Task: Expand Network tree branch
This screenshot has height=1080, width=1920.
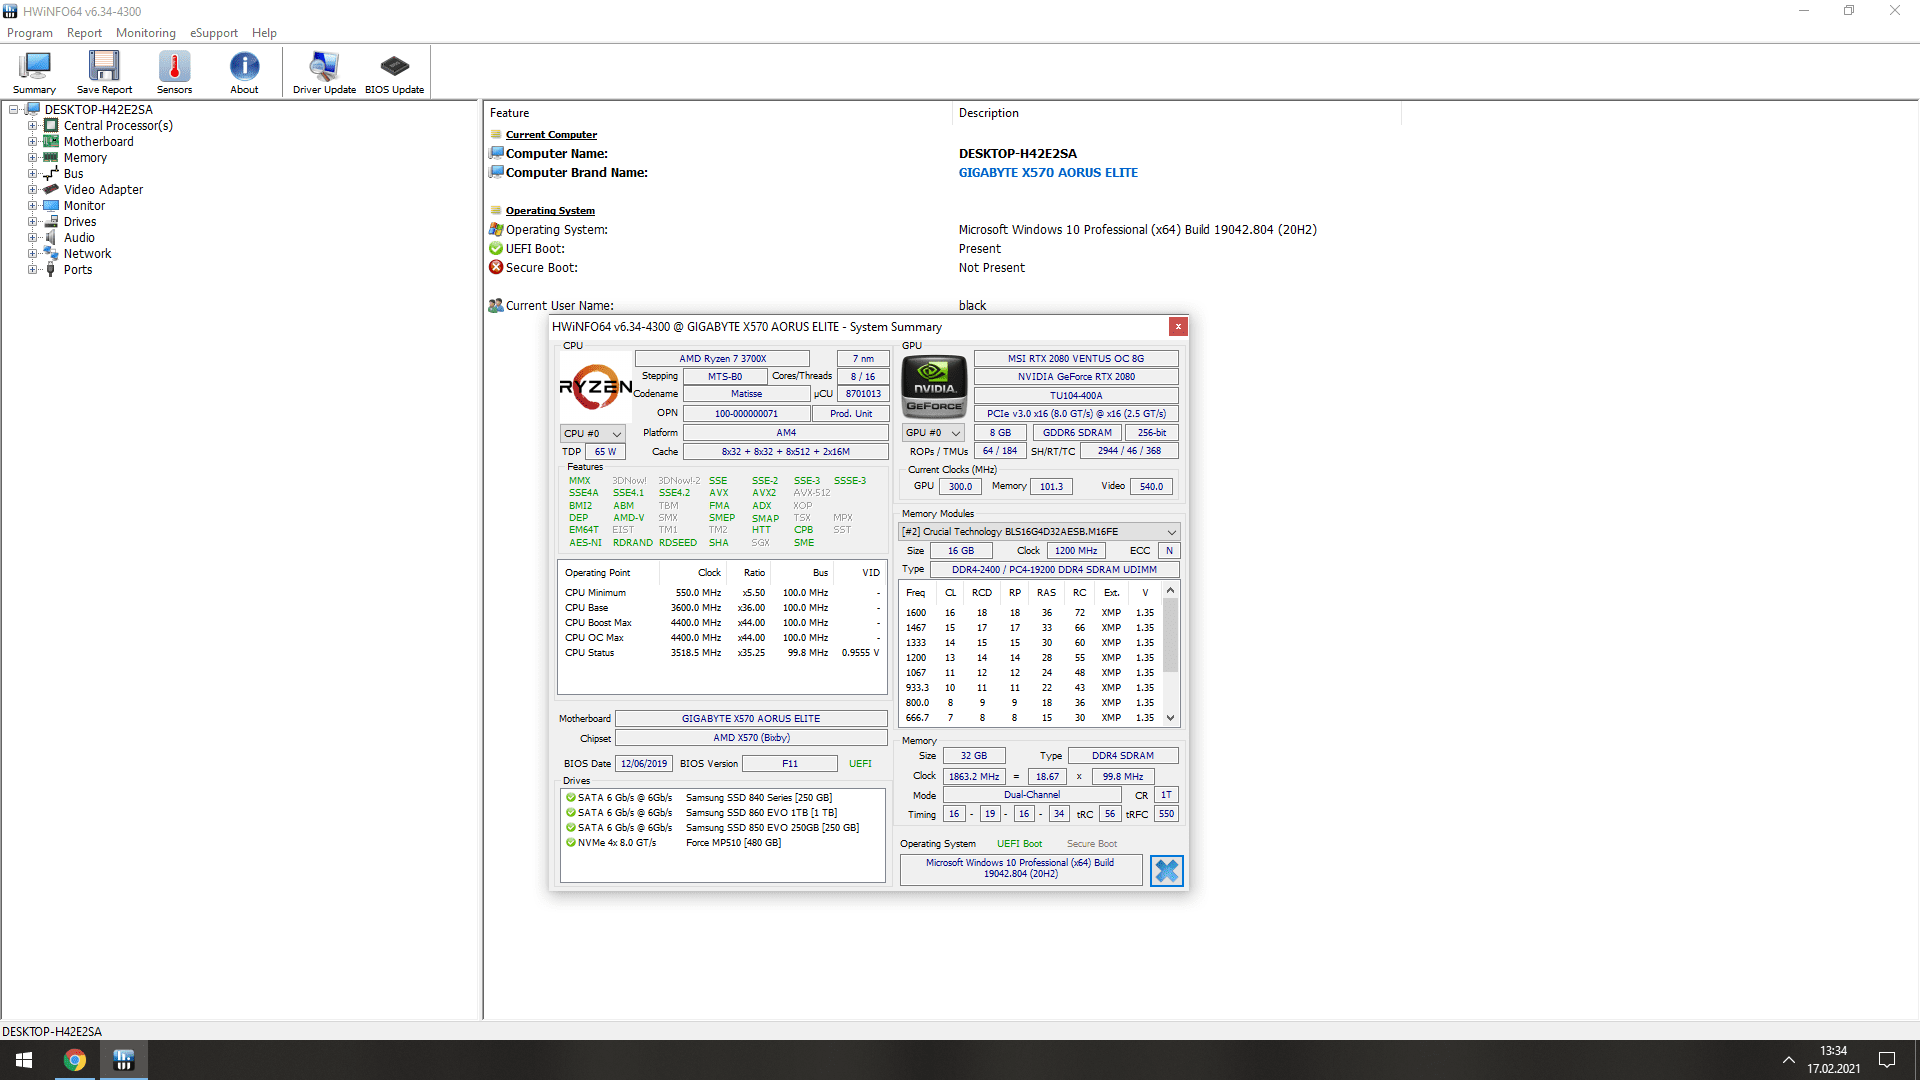Action: (32, 254)
